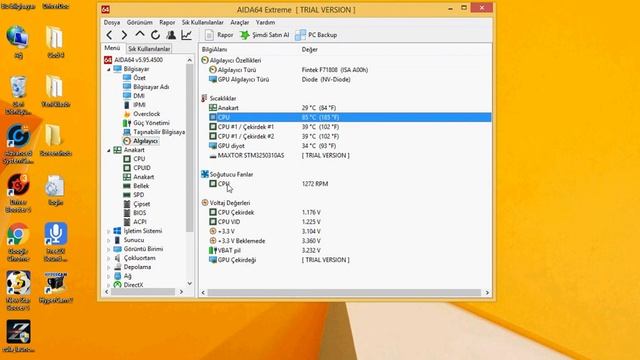This screenshot has width=640, height=360.
Task: Open the Recycle Bin desktop icon
Action: 18,94
